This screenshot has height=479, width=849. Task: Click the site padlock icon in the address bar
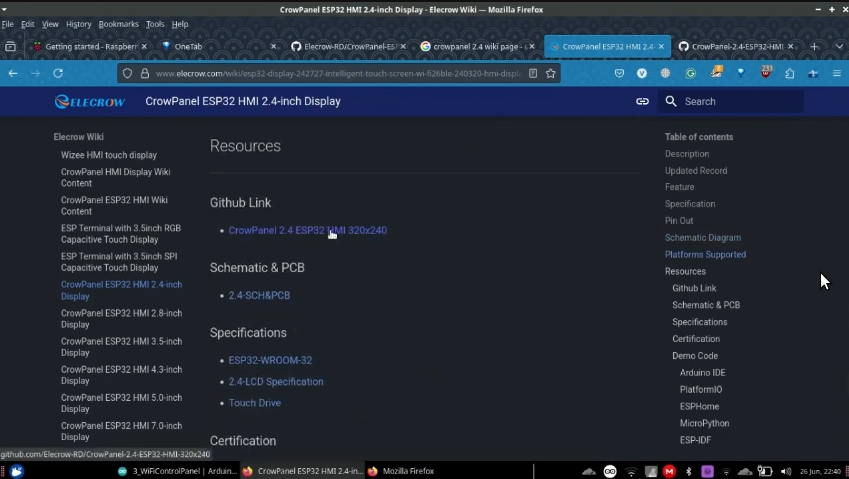pyautogui.click(x=145, y=73)
